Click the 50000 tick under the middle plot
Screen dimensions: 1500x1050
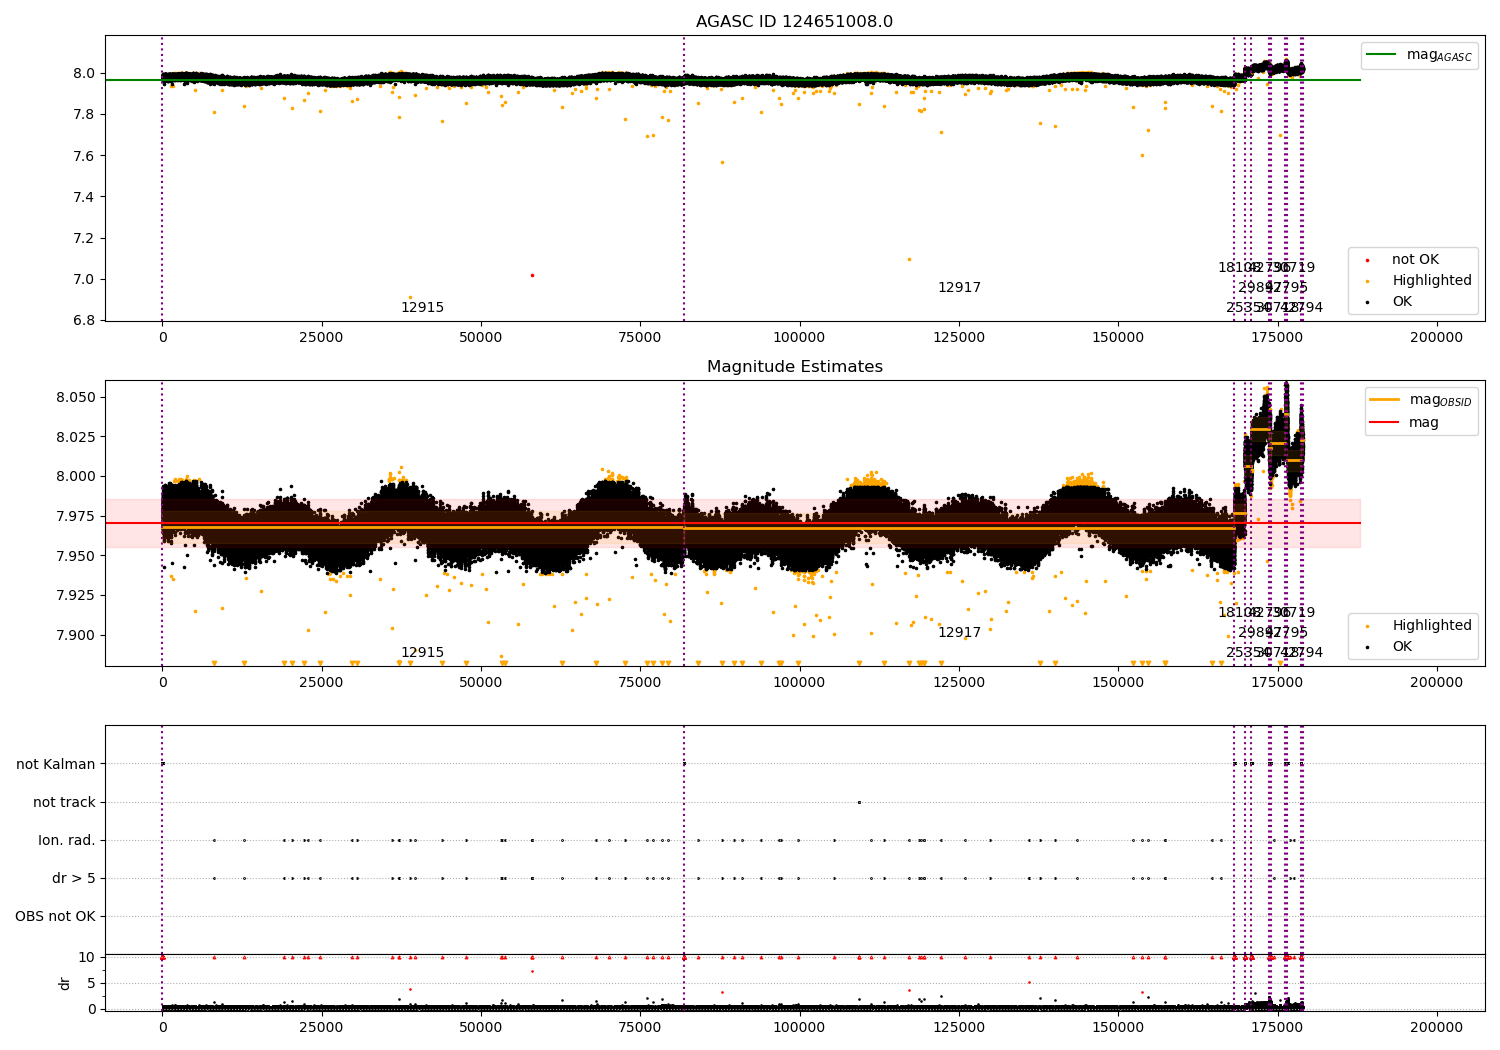coord(481,683)
